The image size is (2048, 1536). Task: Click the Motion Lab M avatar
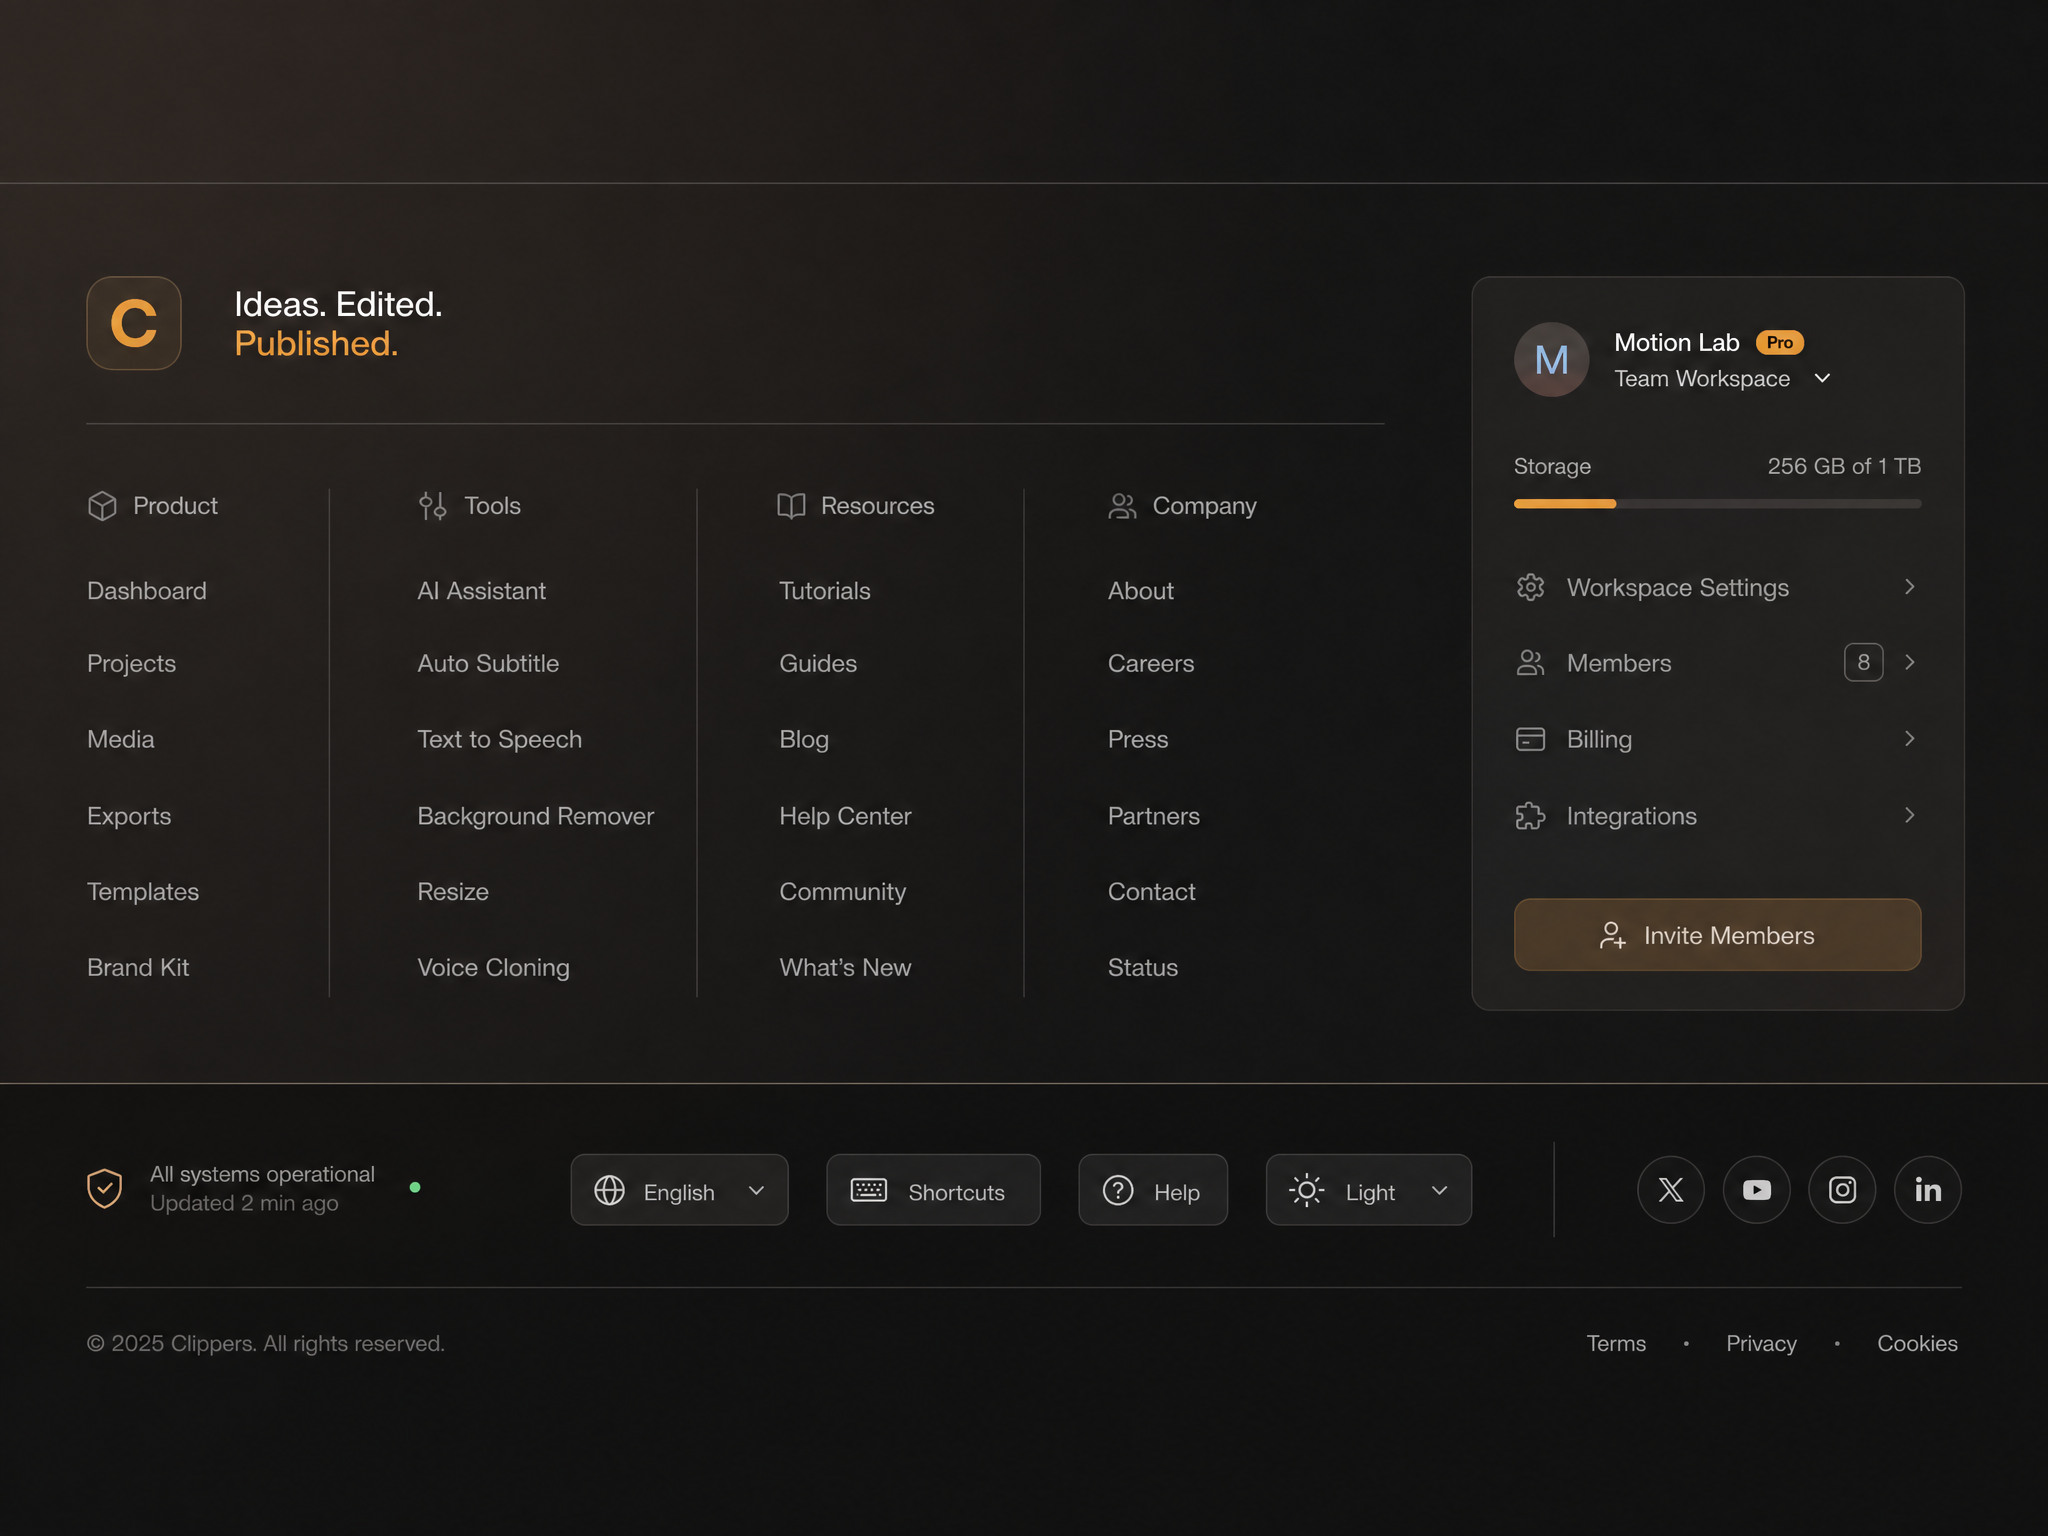pos(1551,359)
